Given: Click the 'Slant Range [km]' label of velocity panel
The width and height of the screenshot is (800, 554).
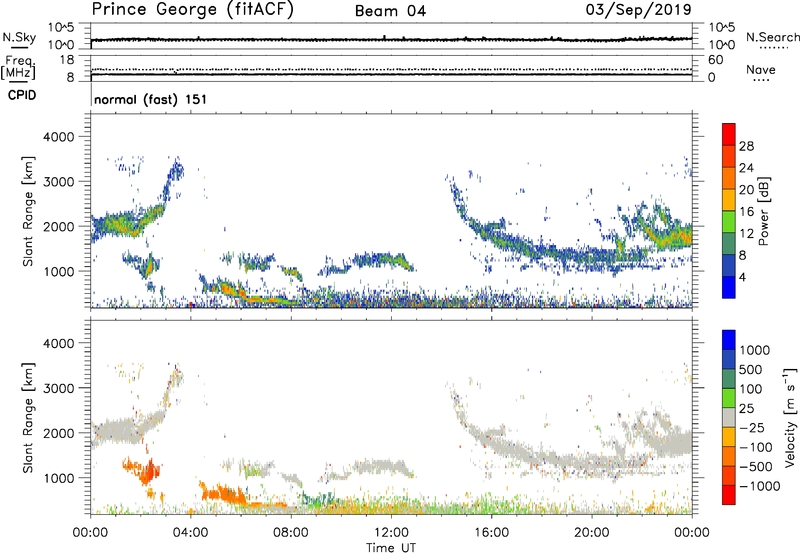Looking at the screenshot, I should (x=28, y=418).
